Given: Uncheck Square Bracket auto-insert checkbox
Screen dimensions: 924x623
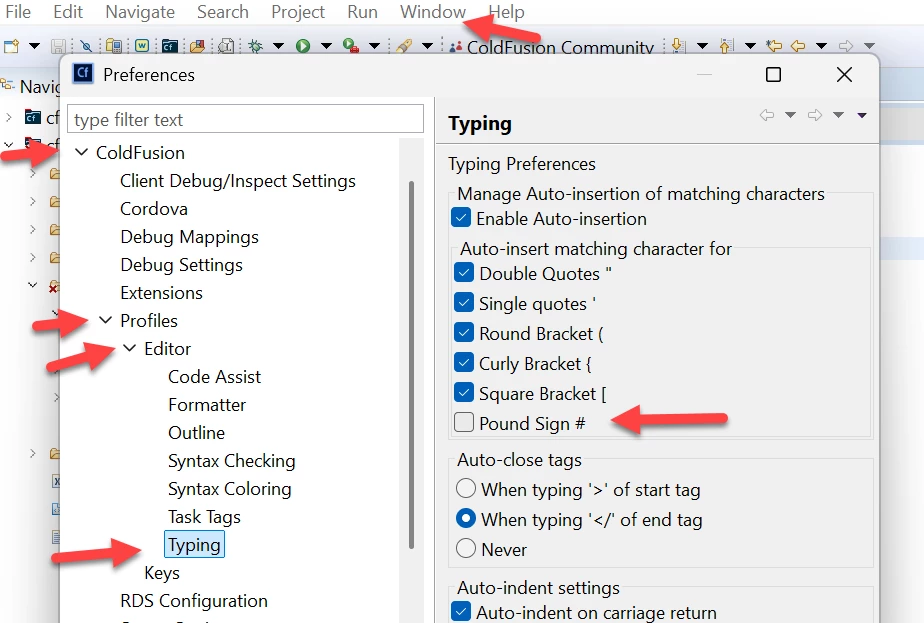Looking at the screenshot, I should 464,393.
